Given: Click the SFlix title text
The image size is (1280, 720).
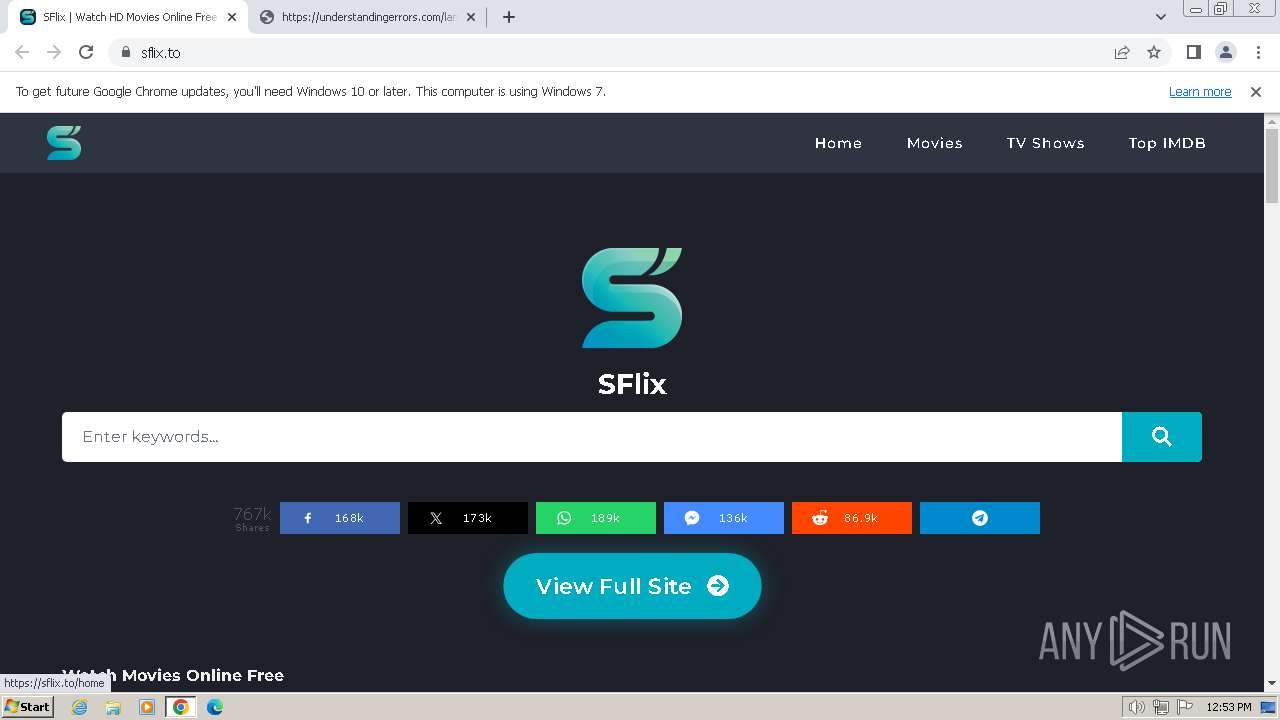Looking at the screenshot, I should (632, 384).
